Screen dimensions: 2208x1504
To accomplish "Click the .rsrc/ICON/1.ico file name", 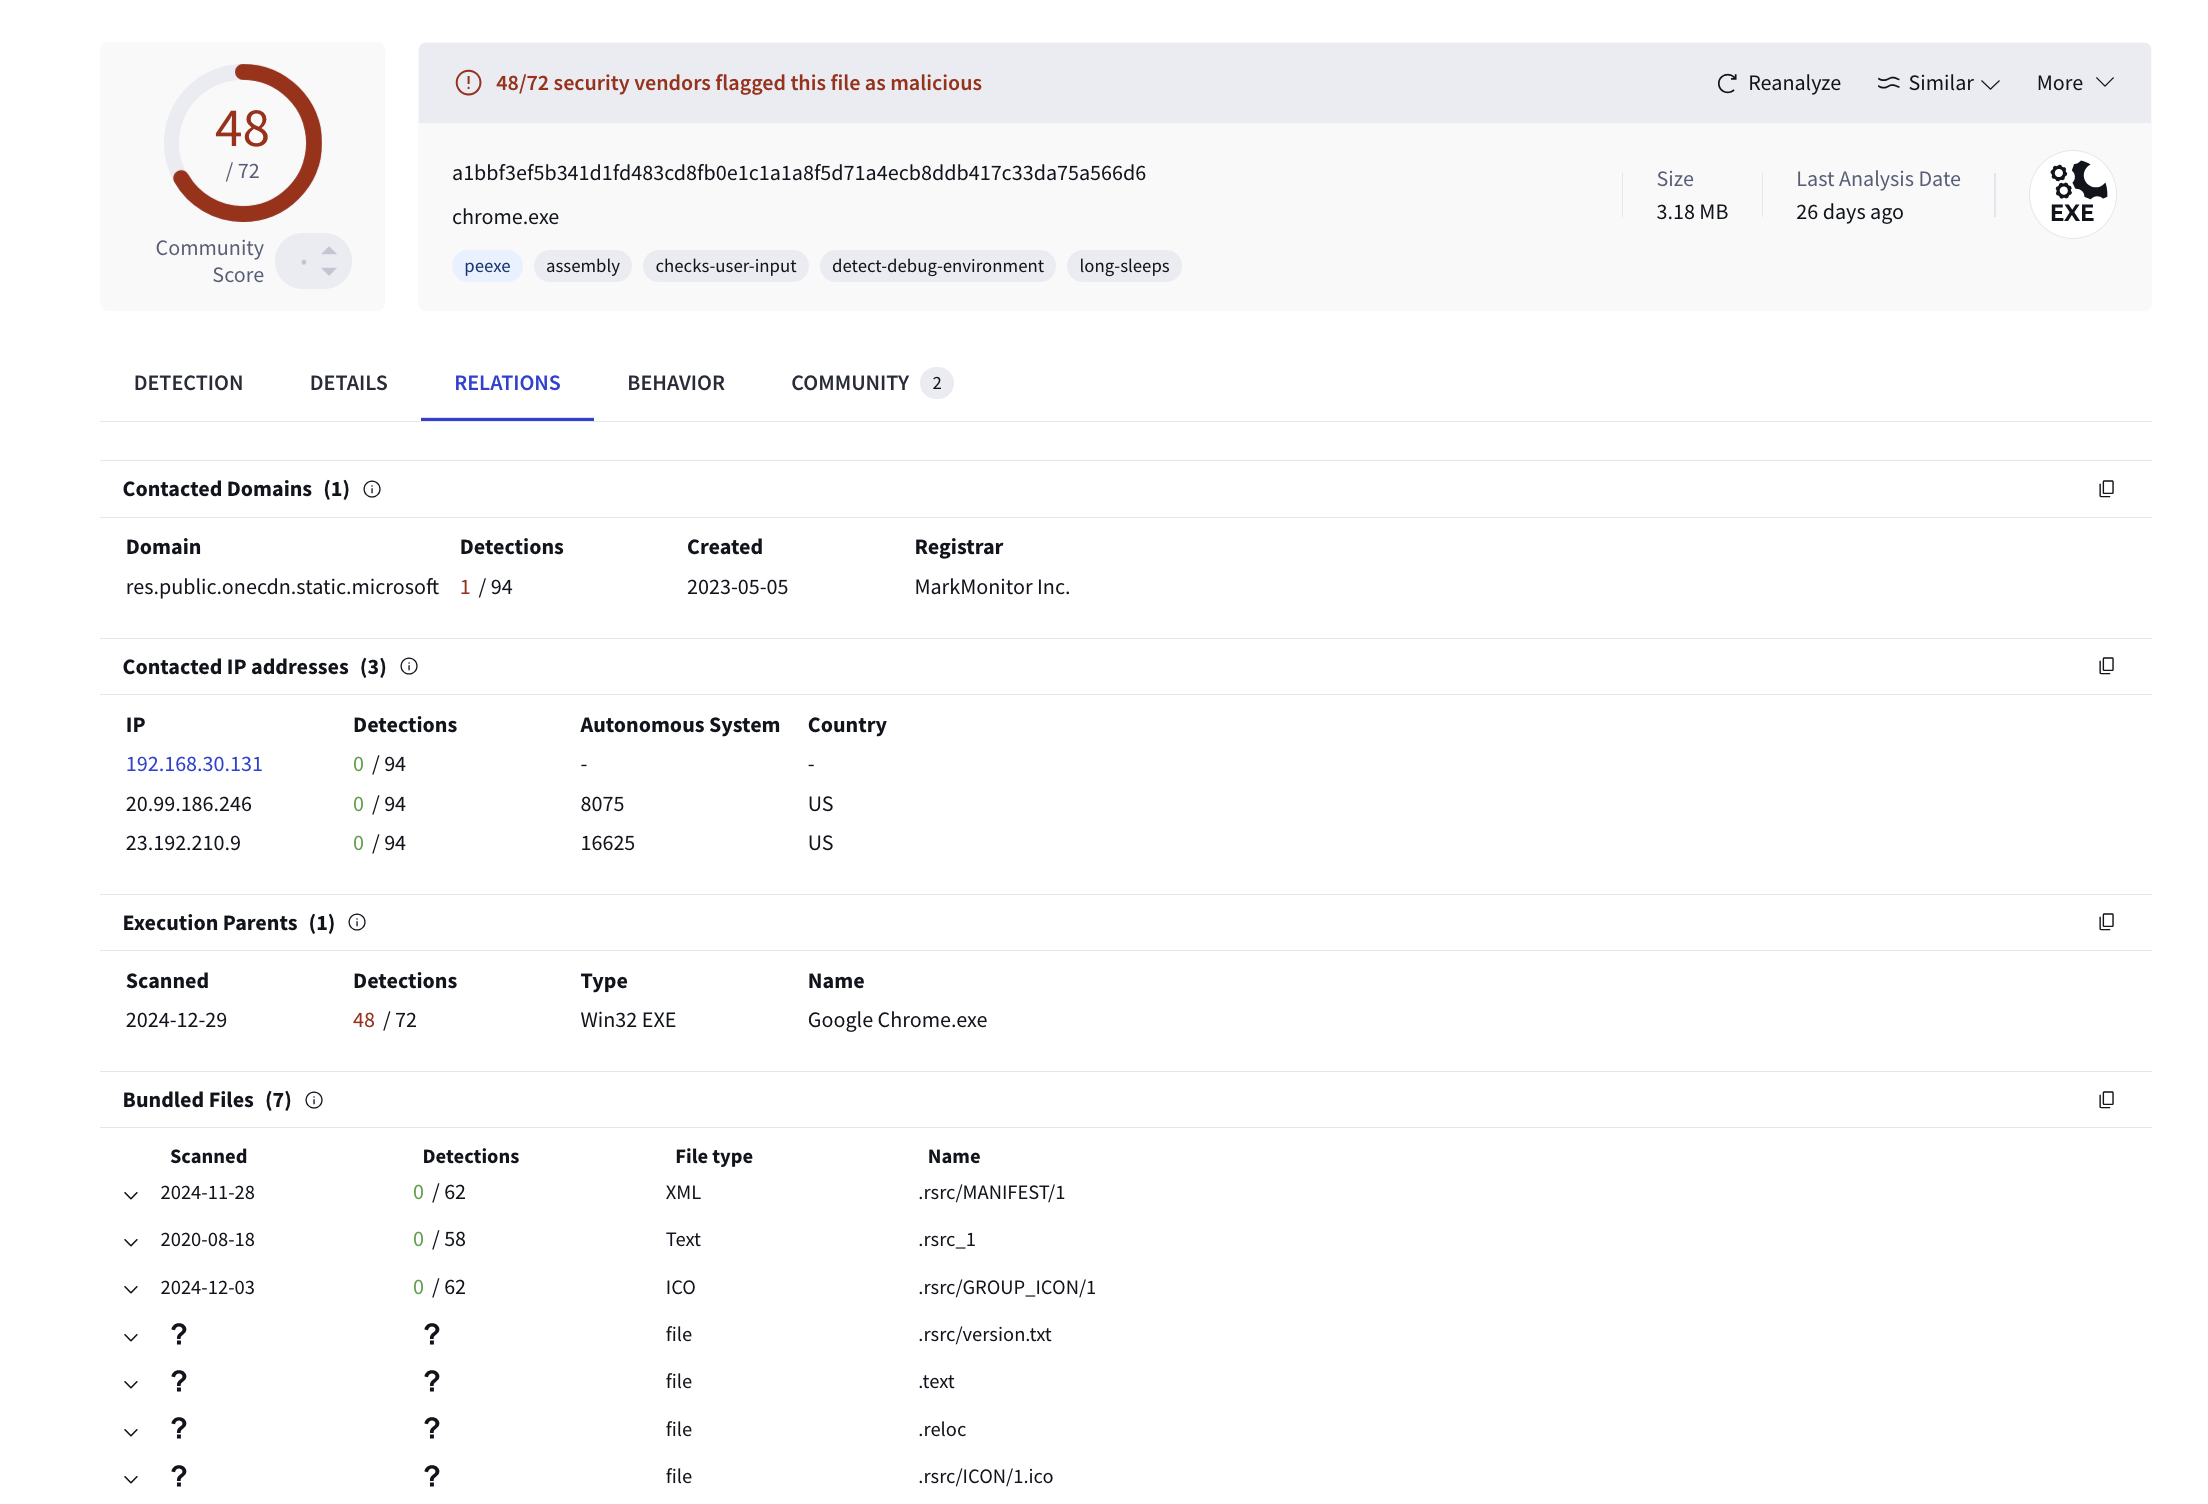I will coord(985,1476).
